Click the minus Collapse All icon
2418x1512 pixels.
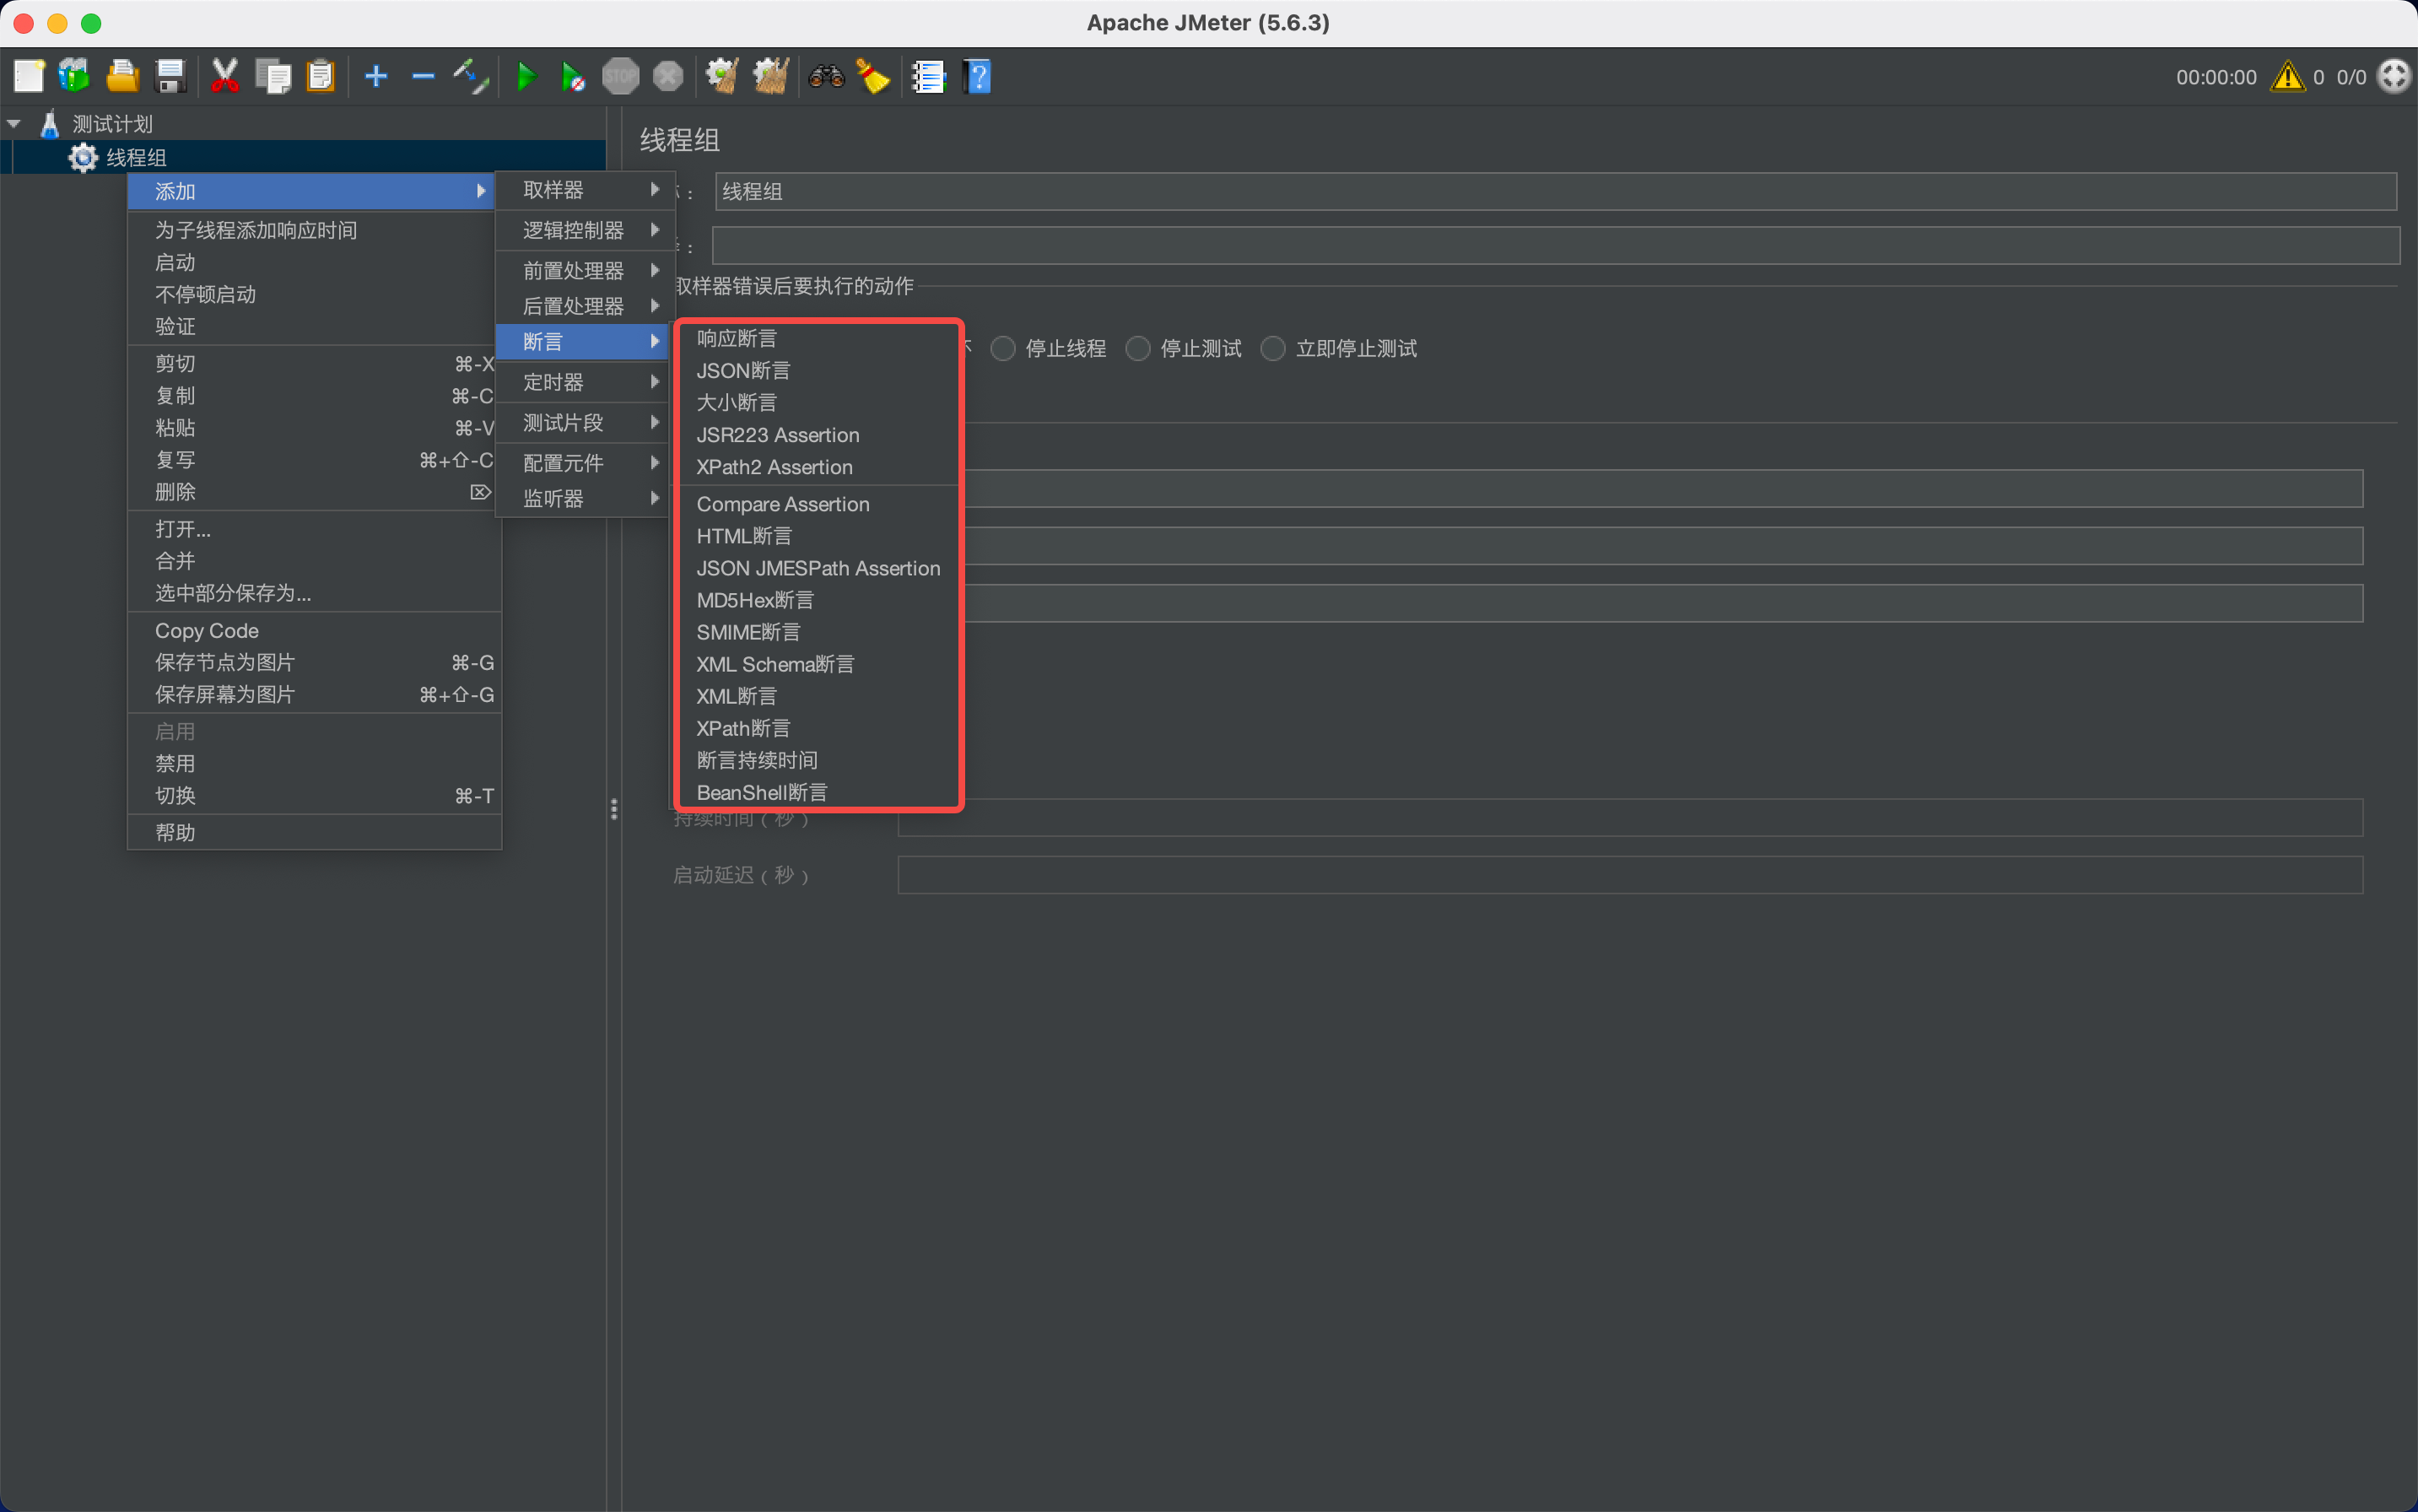[x=423, y=76]
